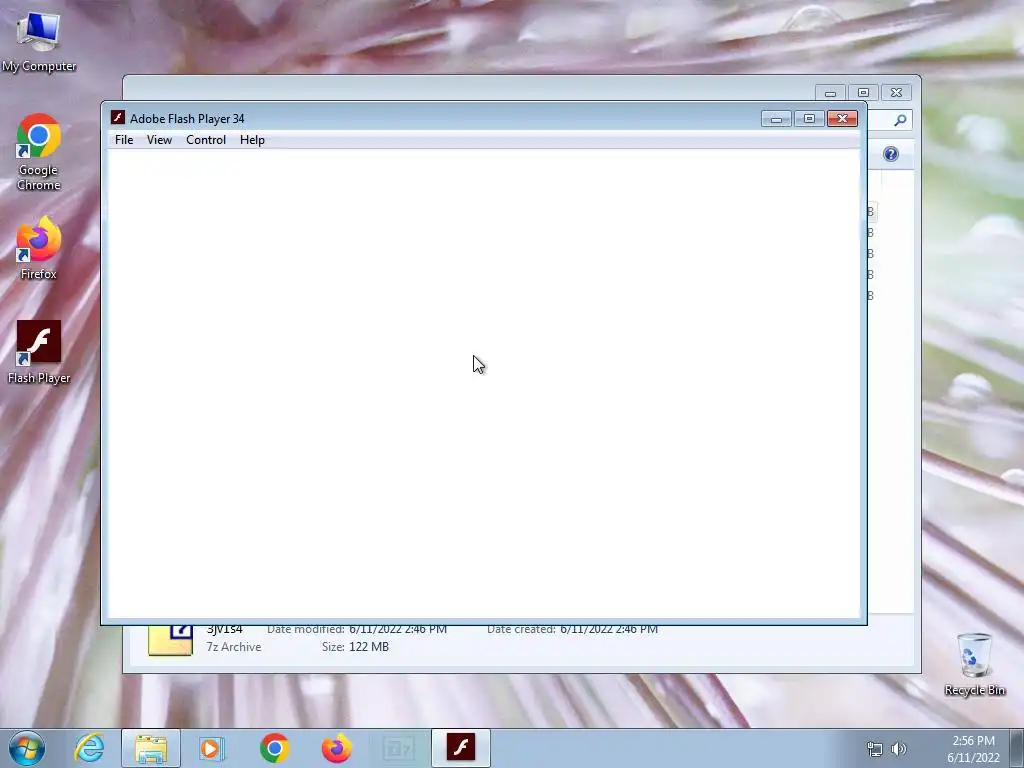Open the File menu in Flash Player
1024x768 pixels.
[123, 140]
